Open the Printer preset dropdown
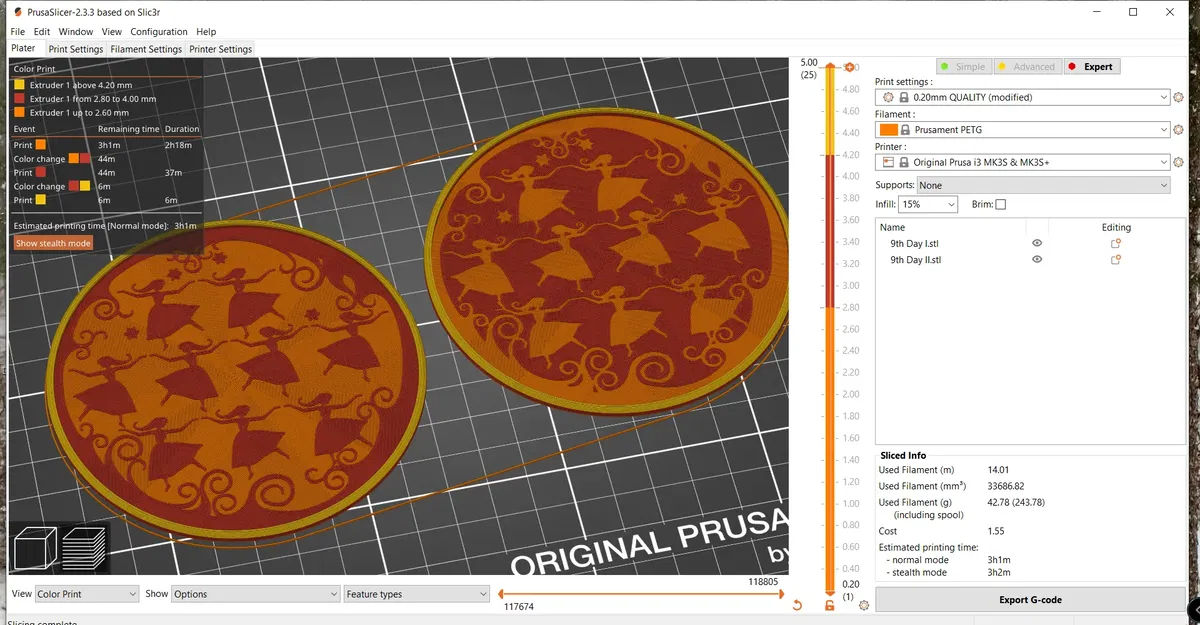The image size is (1200, 625). 1022,162
